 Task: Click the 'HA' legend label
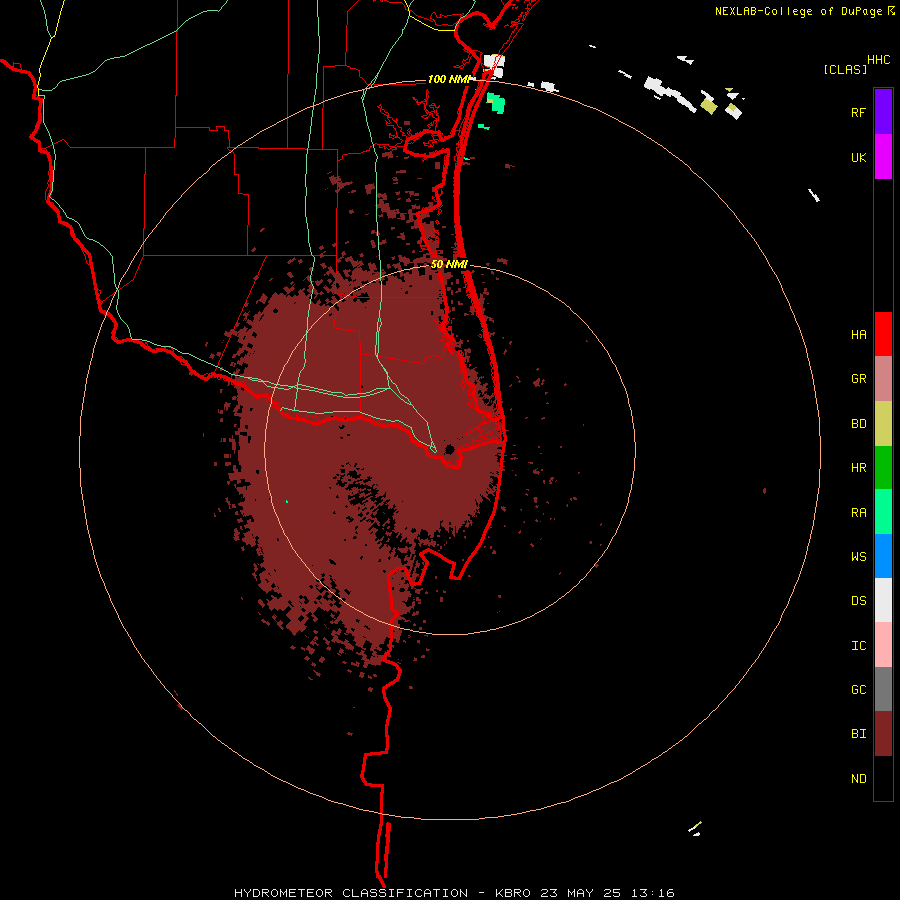(858, 335)
